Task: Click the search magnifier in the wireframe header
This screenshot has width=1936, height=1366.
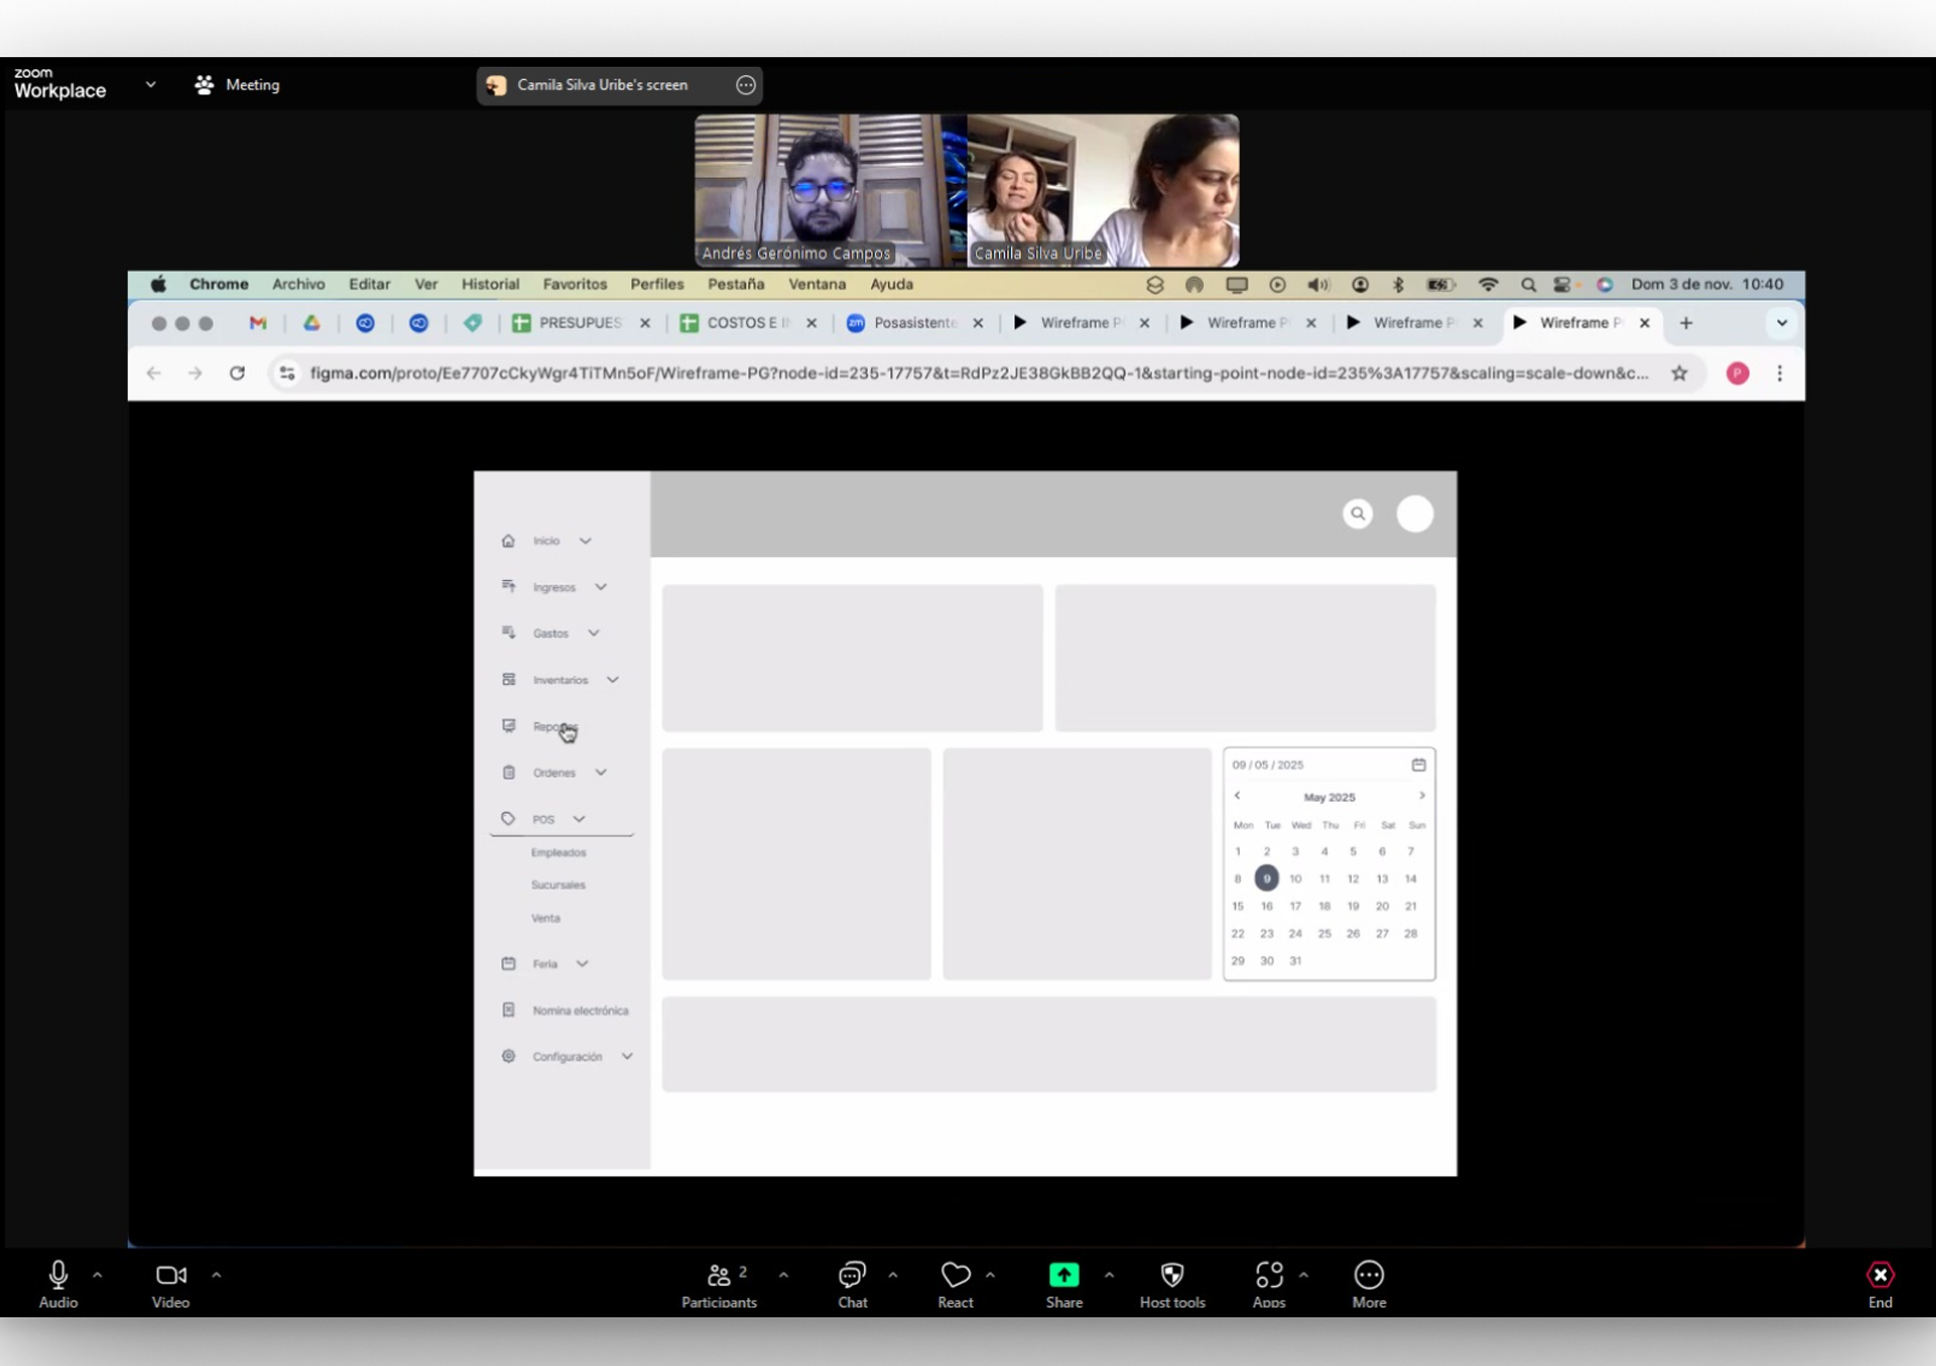Action: (x=1357, y=514)
